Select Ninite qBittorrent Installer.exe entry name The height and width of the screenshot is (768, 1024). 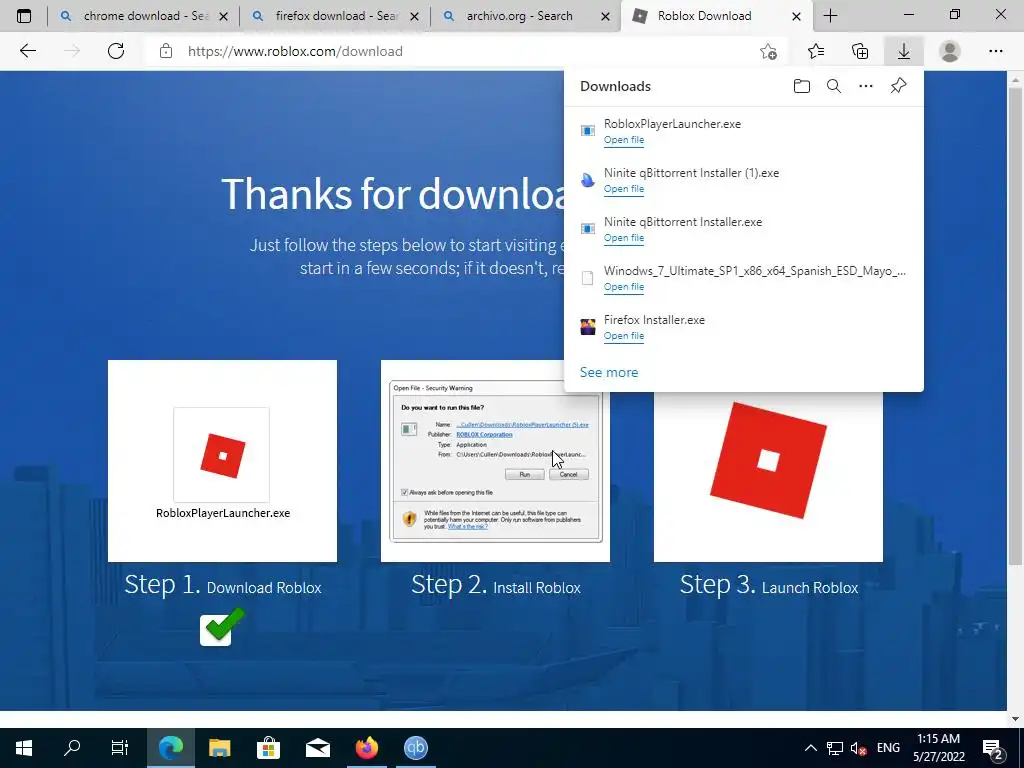point(682,222)
